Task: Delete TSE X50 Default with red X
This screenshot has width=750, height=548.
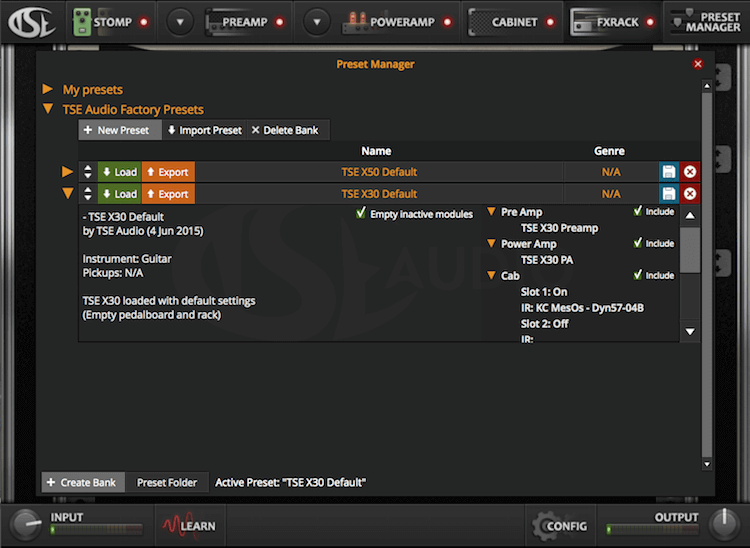Action: click(690, 172)
